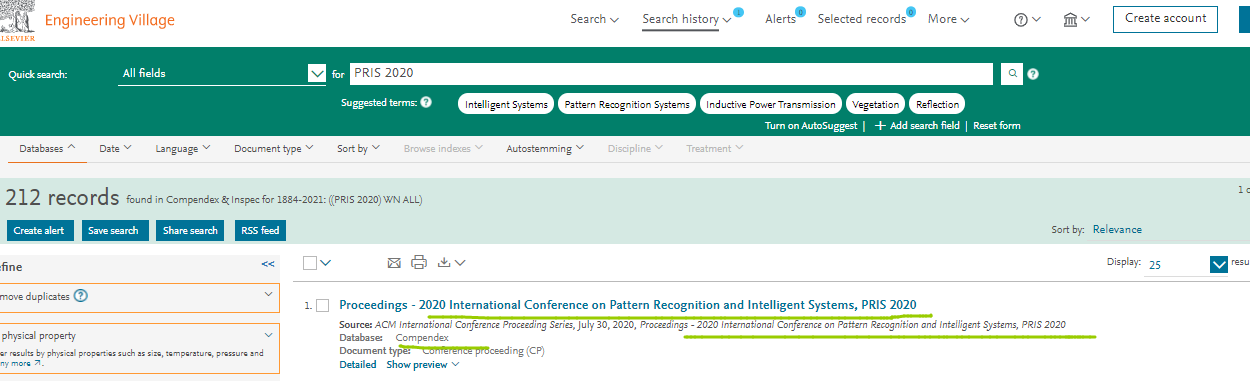
Task: Click the Create alert button
Action: point(40,231)
